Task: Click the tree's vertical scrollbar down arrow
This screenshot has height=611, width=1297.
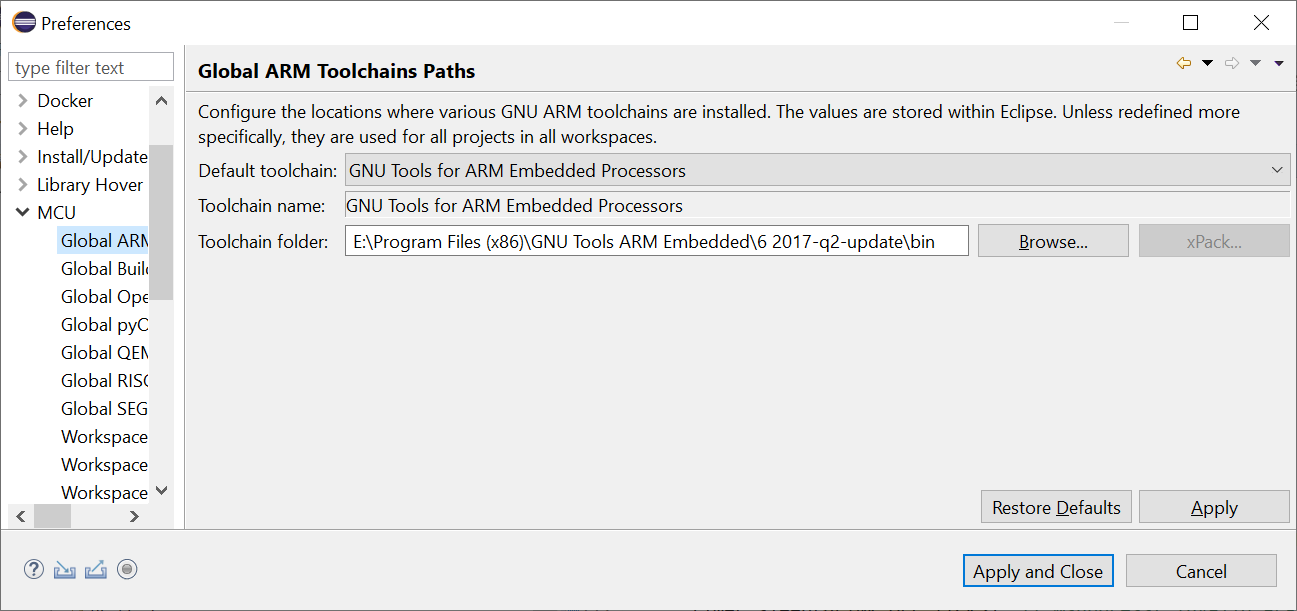Action: point(162,491)
